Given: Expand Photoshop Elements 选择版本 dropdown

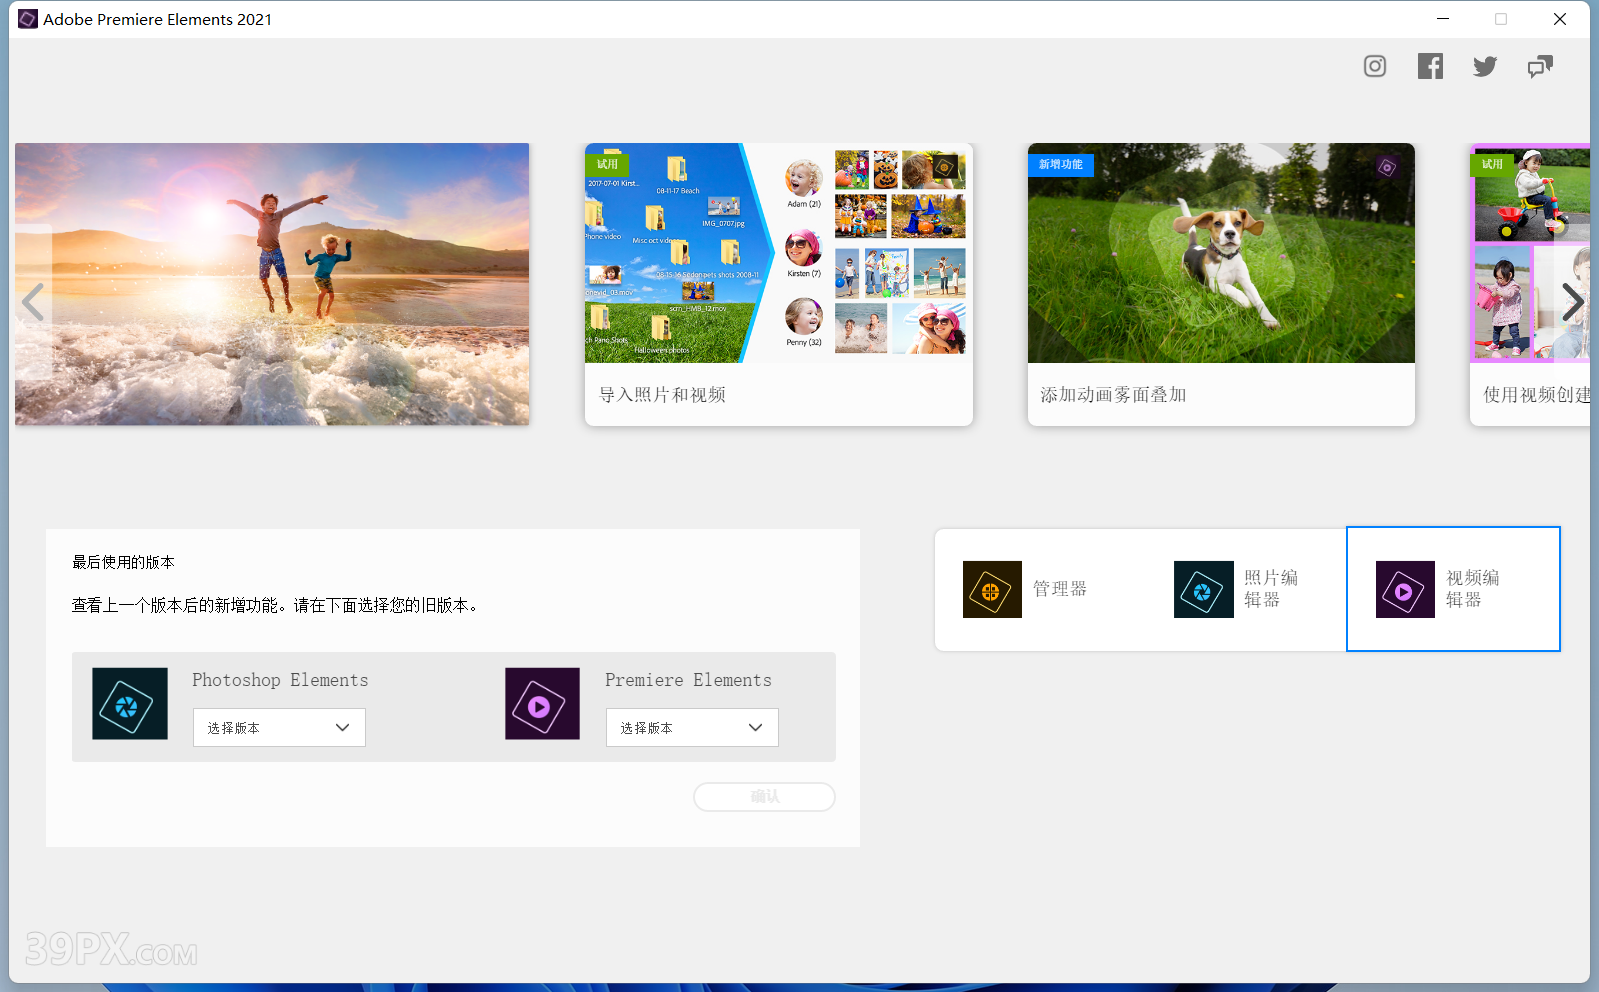Looking at the screenshot, I should [279, 728].
